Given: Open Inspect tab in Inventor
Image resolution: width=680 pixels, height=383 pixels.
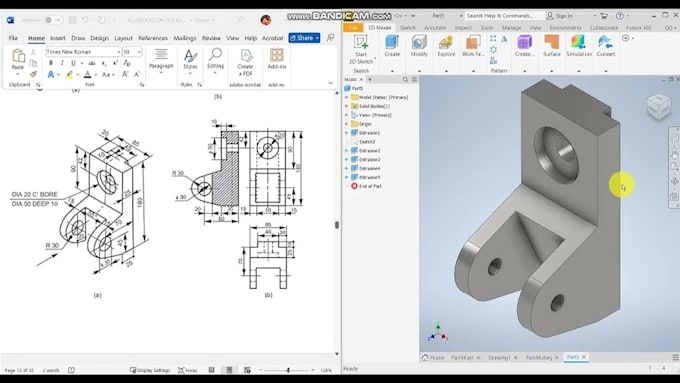Looking at the screenshot, I should coord(463,28).
